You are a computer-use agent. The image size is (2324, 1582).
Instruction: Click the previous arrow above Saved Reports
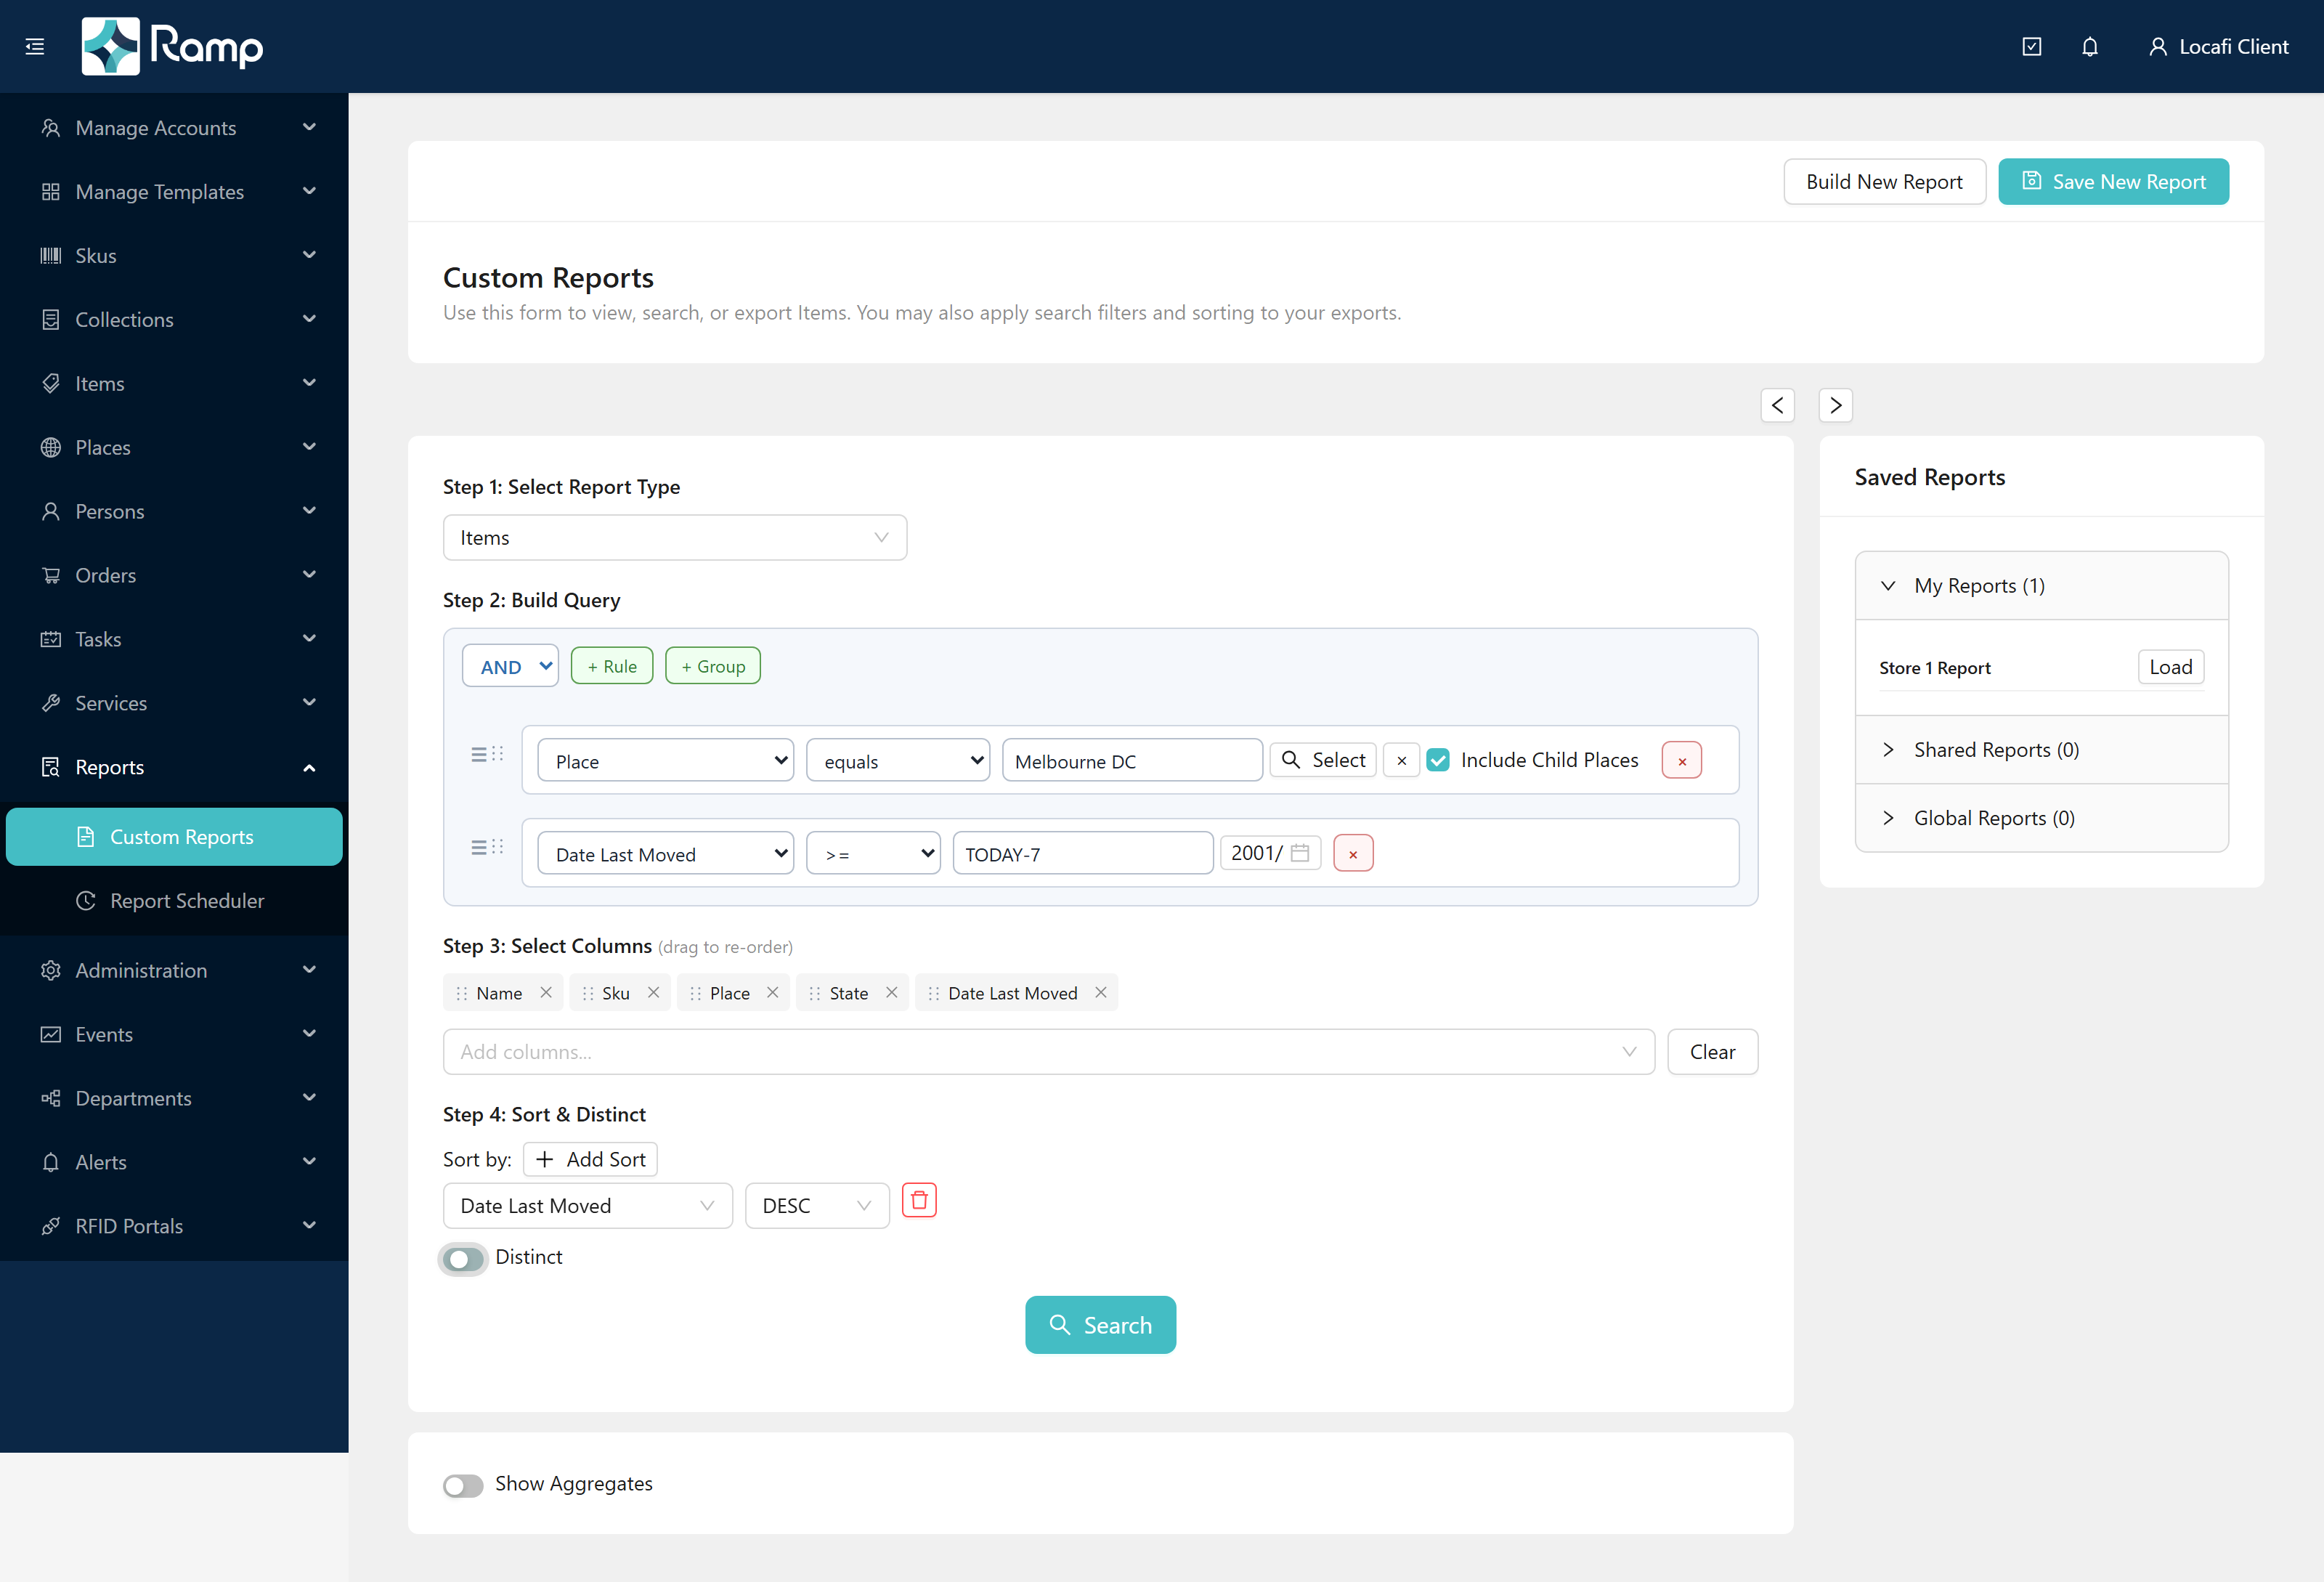[x=1777, y=405]
